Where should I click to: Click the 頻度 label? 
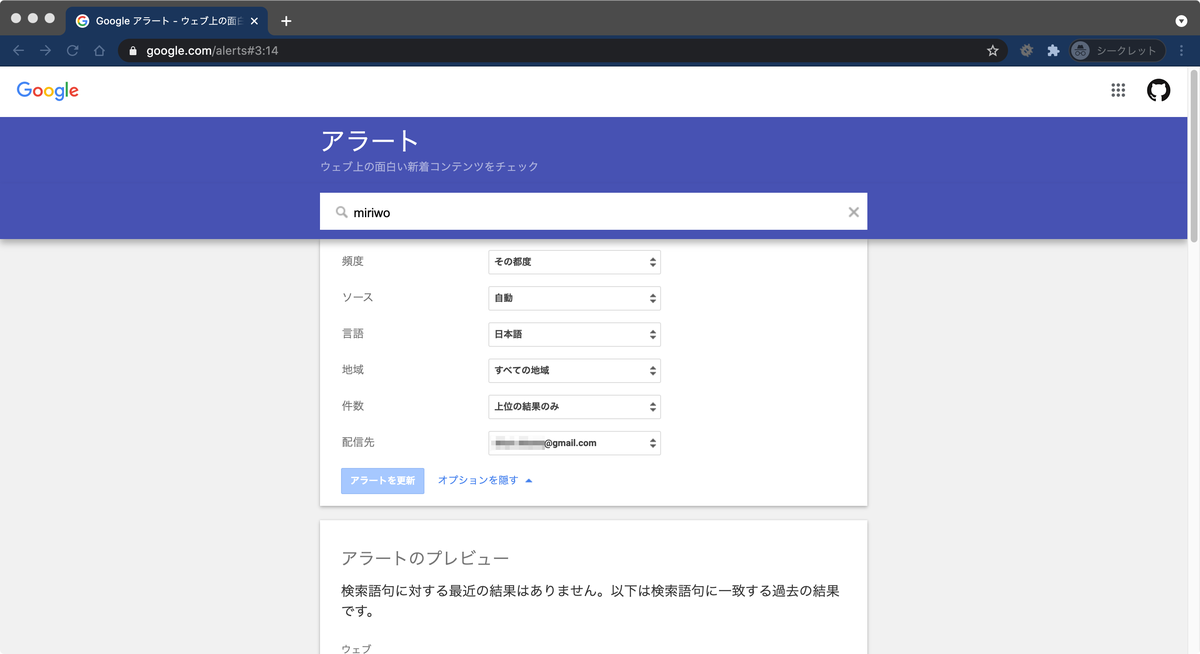(352, 261)
